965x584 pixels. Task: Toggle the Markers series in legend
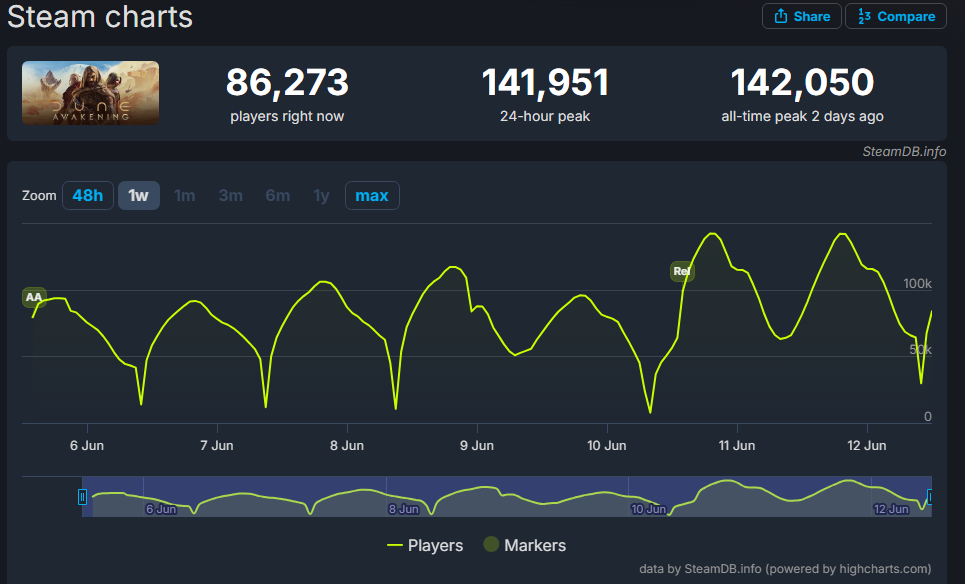pos(524,545)
